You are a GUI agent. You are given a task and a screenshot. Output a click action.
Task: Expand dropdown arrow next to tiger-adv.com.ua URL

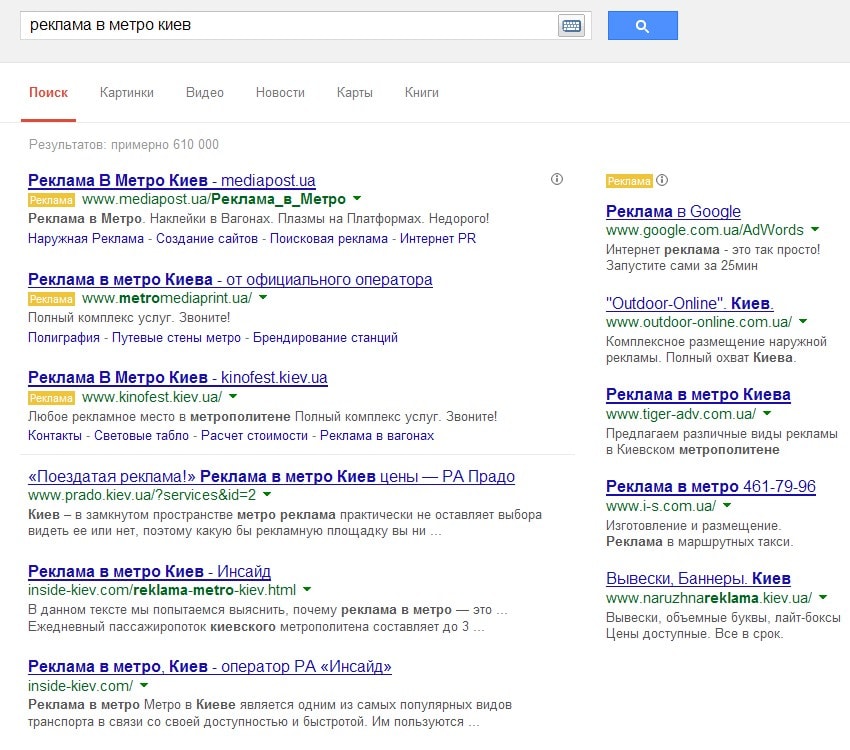(x=767, y=413)
